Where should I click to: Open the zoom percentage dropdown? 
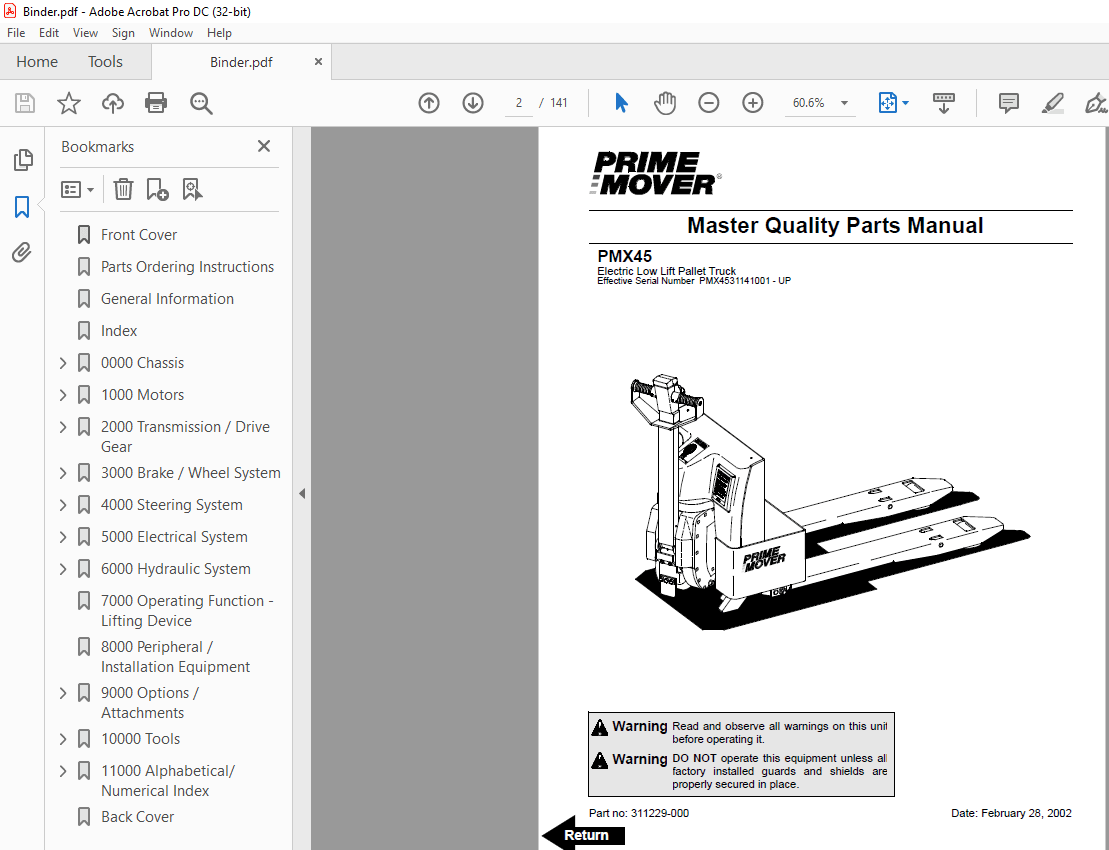pyautogui.click(x=843, y=102)
